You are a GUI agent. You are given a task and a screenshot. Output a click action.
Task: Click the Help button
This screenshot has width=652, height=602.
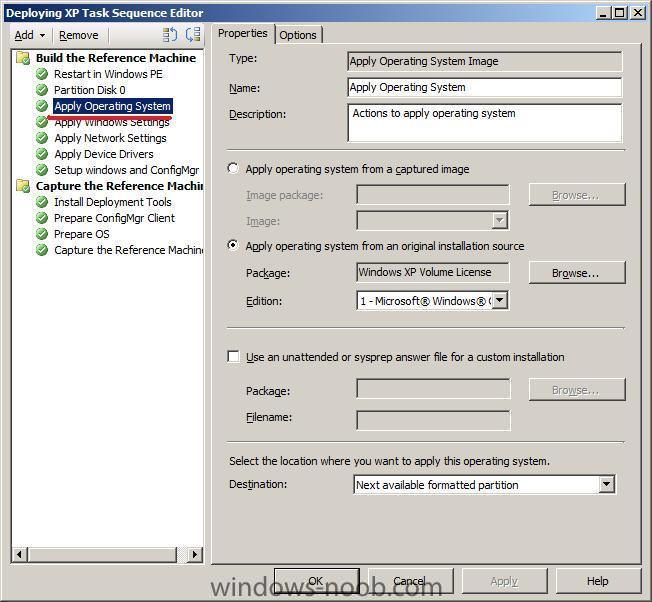(x=598, y=581)
